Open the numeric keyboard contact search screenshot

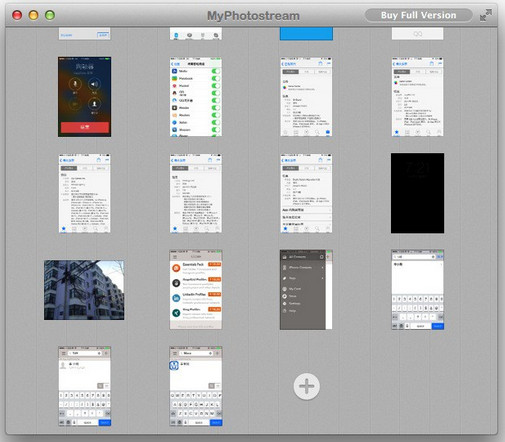pos(84,386)
